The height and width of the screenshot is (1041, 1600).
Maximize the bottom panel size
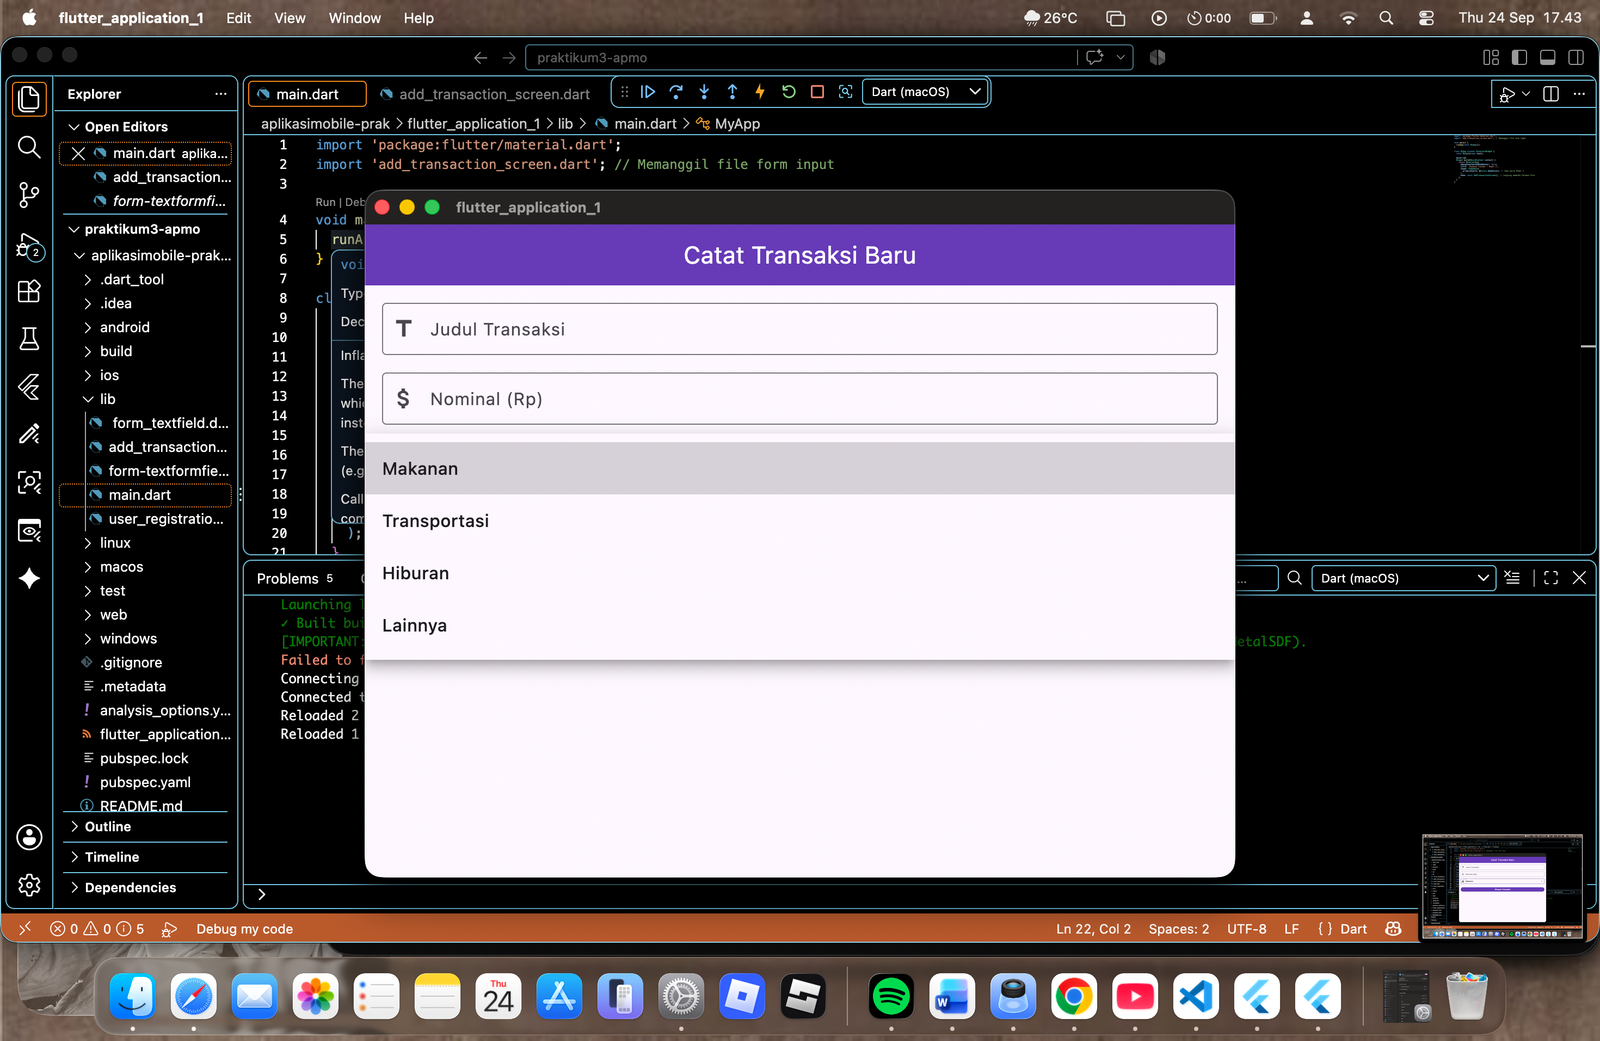[x=1551, y=578]
